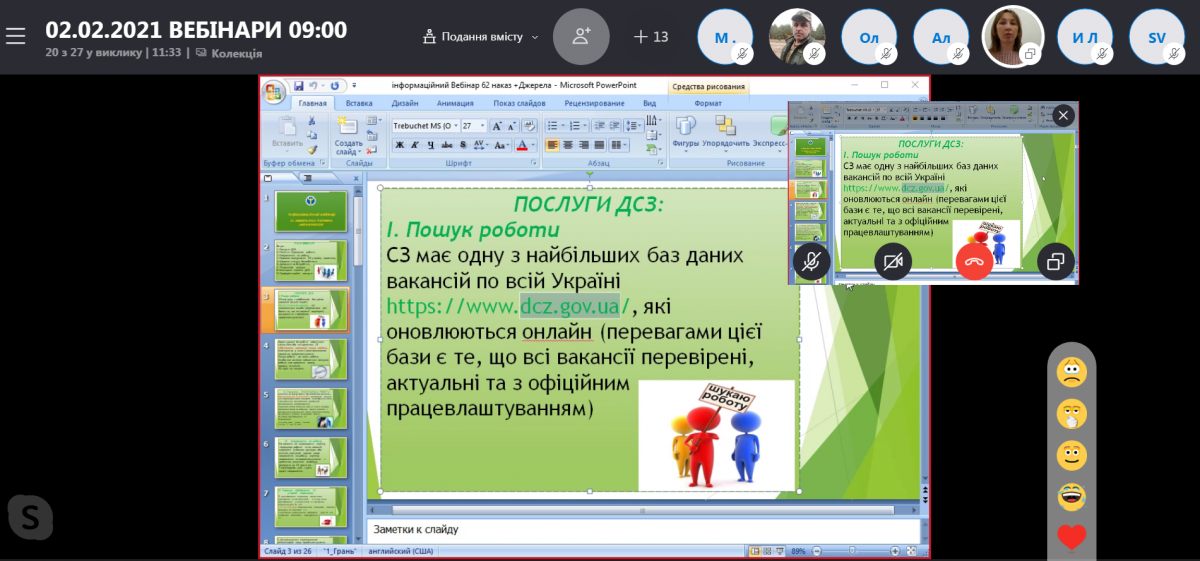
Task: Toggle the camera on/off button
Action: coord(893,262)
